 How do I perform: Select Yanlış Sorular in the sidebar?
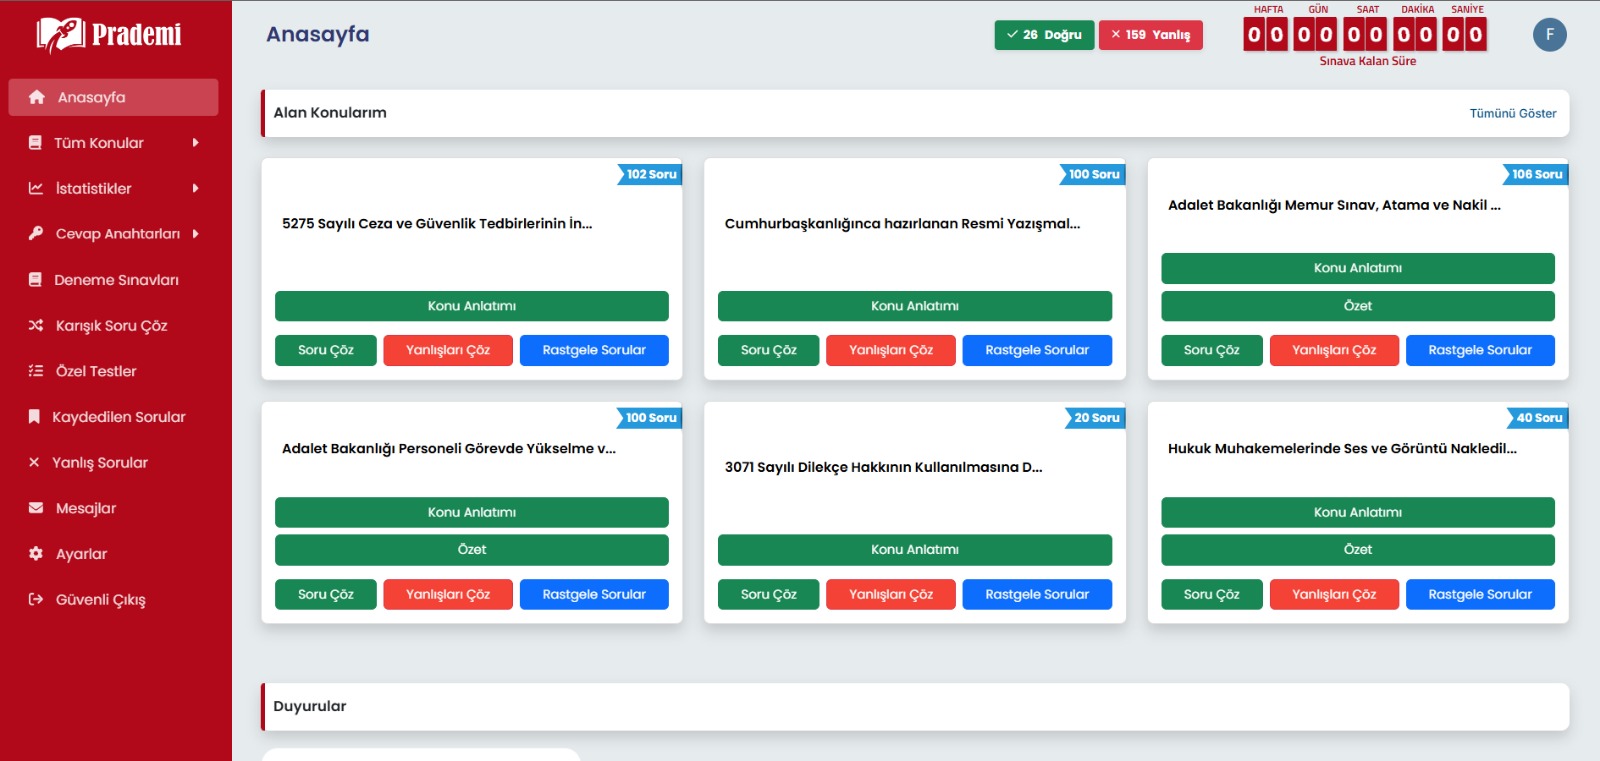click(x=100, y=463)
